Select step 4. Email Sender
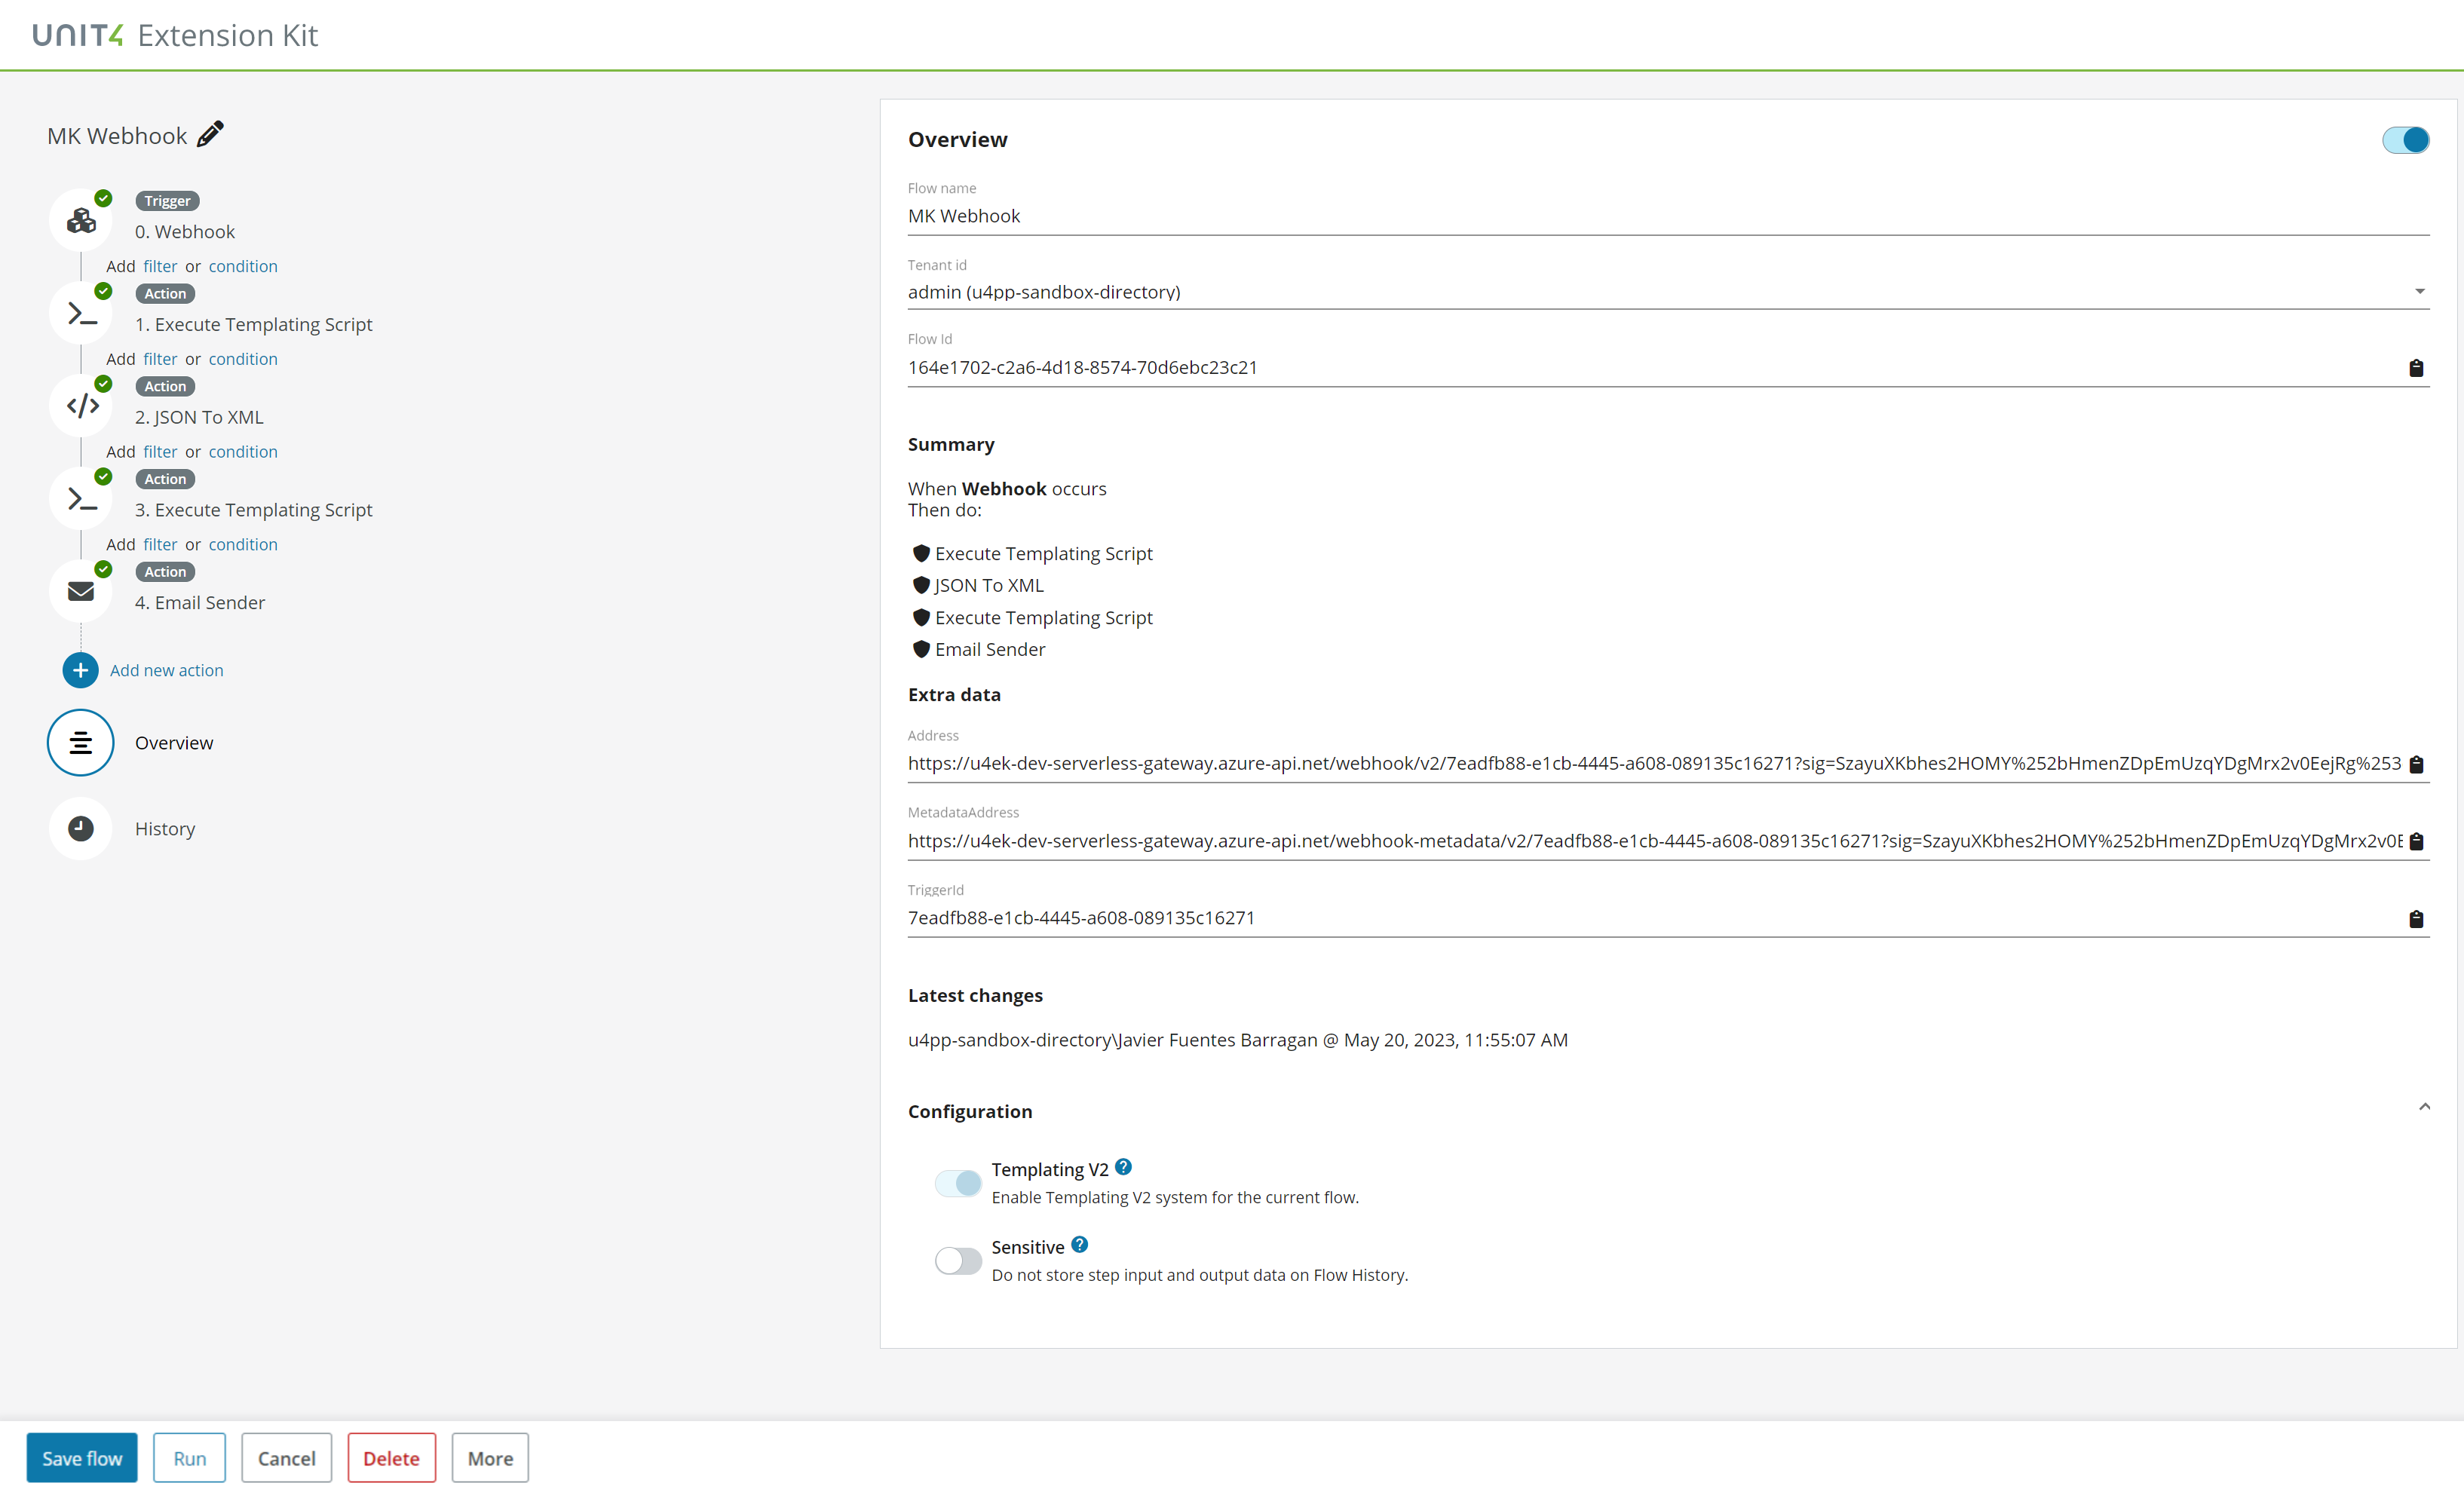 coord(200,603)
